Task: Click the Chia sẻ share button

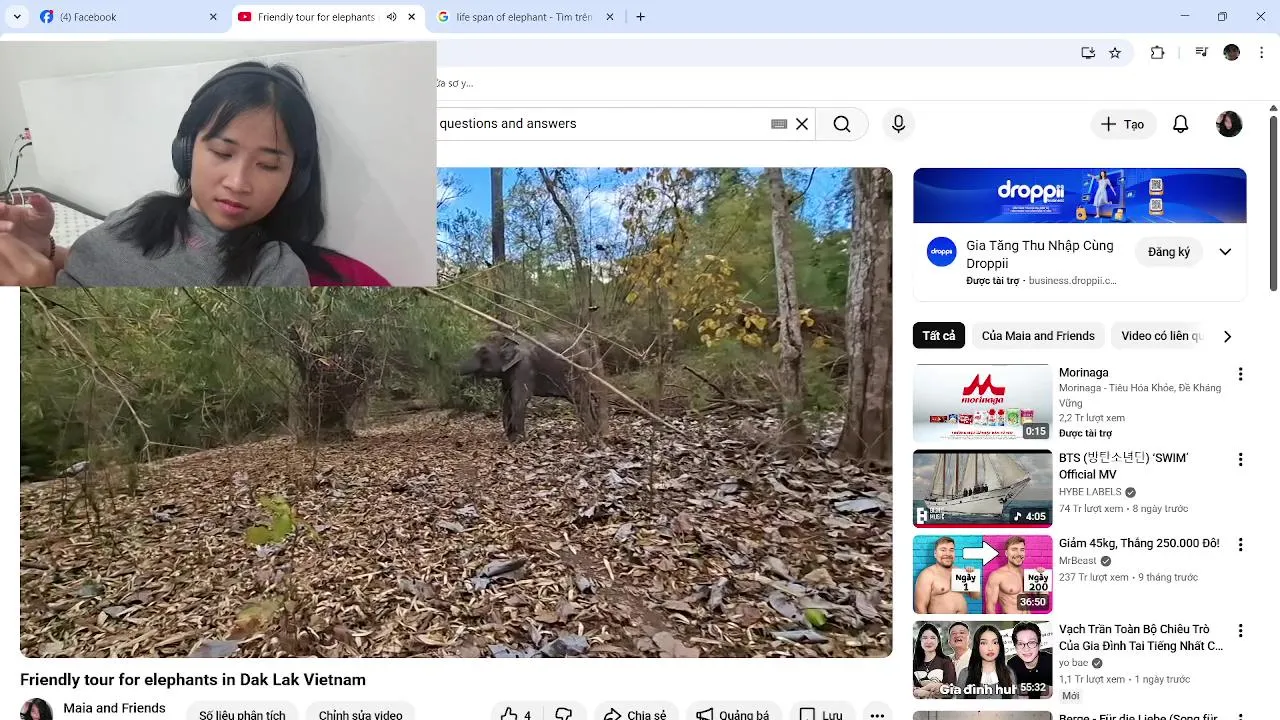Action: coord(636,714)
